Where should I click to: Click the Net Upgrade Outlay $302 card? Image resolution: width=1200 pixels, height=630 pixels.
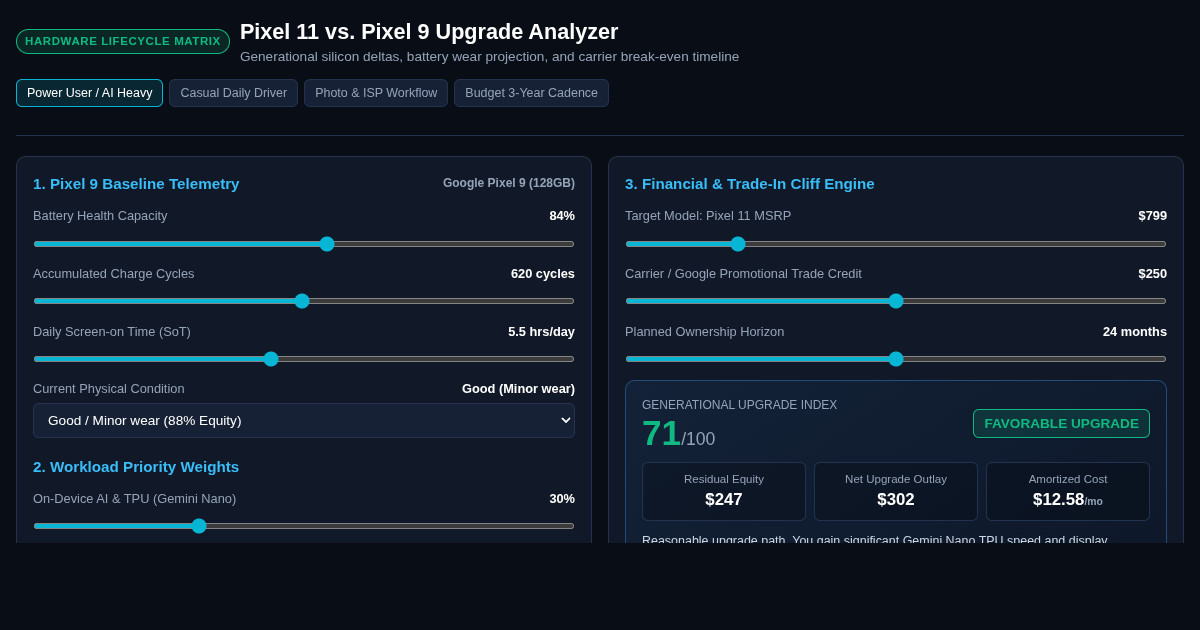tap(896, 491)
